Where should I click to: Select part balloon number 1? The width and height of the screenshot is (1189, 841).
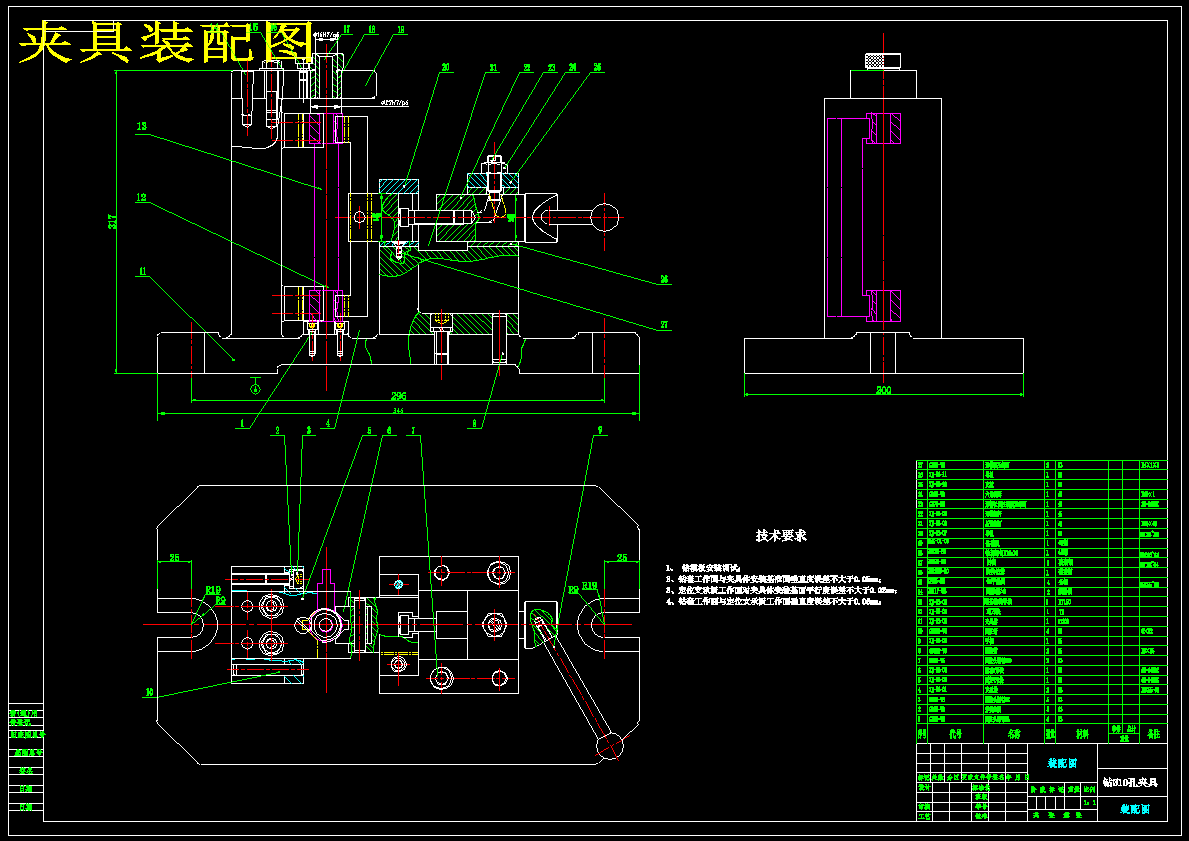[243, 425]
